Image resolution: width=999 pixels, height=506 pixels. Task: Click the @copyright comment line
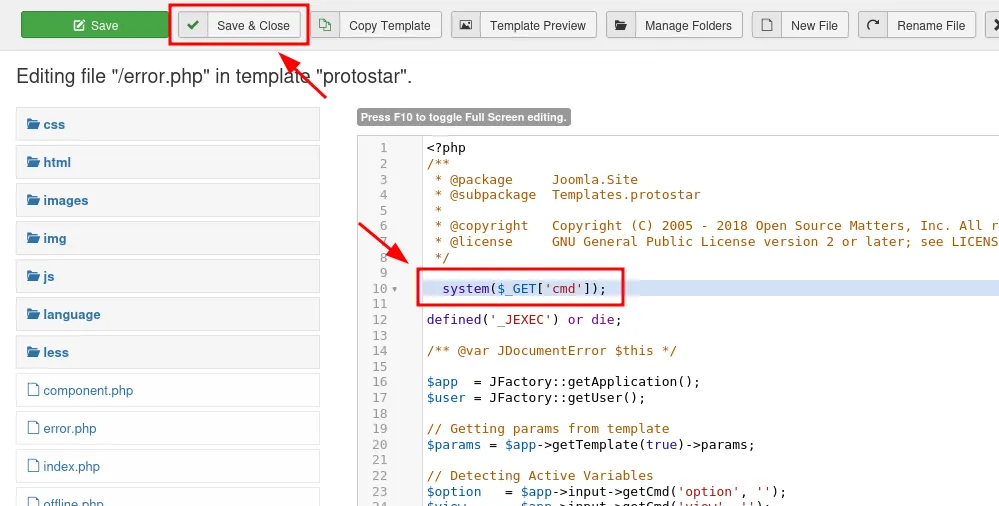pyautogui.click(x=716, y=226)
